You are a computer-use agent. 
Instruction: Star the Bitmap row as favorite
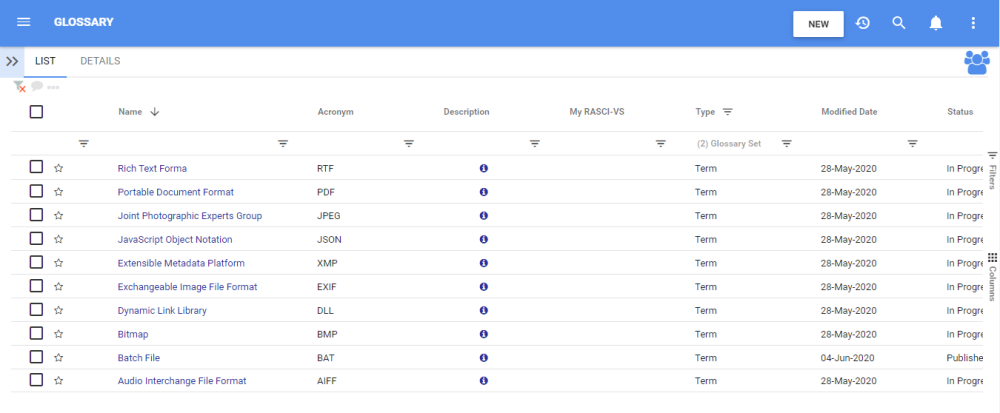[59, 334]
